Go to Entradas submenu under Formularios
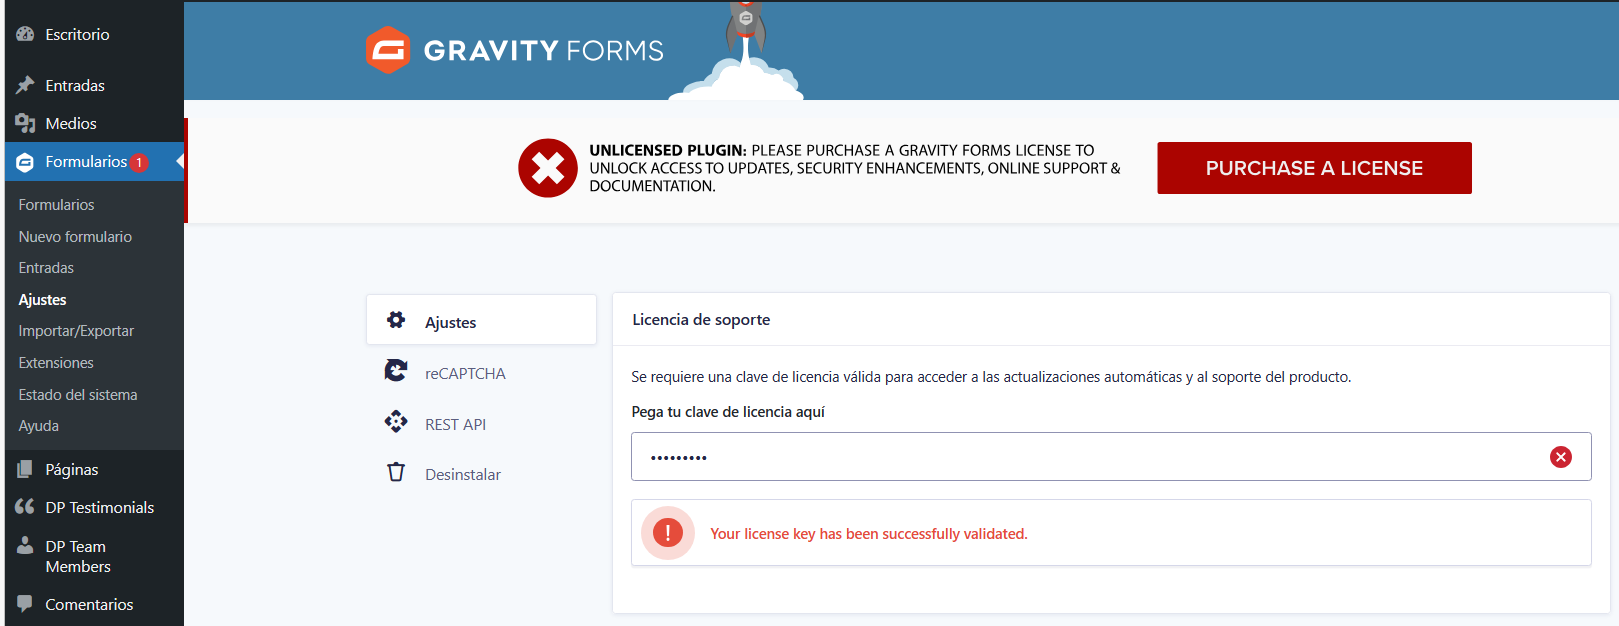 click(x=46, y=267)
